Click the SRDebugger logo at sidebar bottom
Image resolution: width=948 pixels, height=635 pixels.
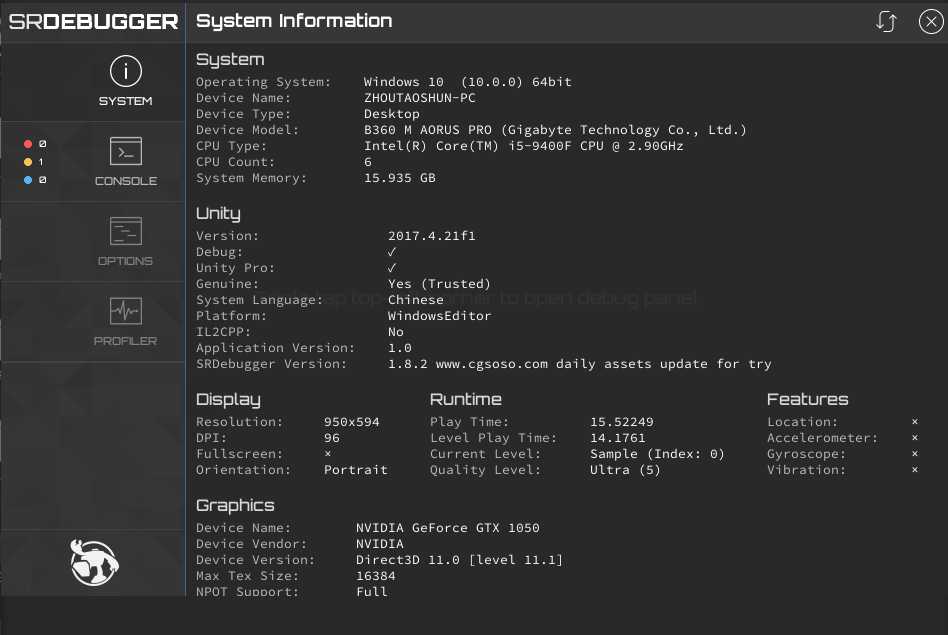point(93,562)
